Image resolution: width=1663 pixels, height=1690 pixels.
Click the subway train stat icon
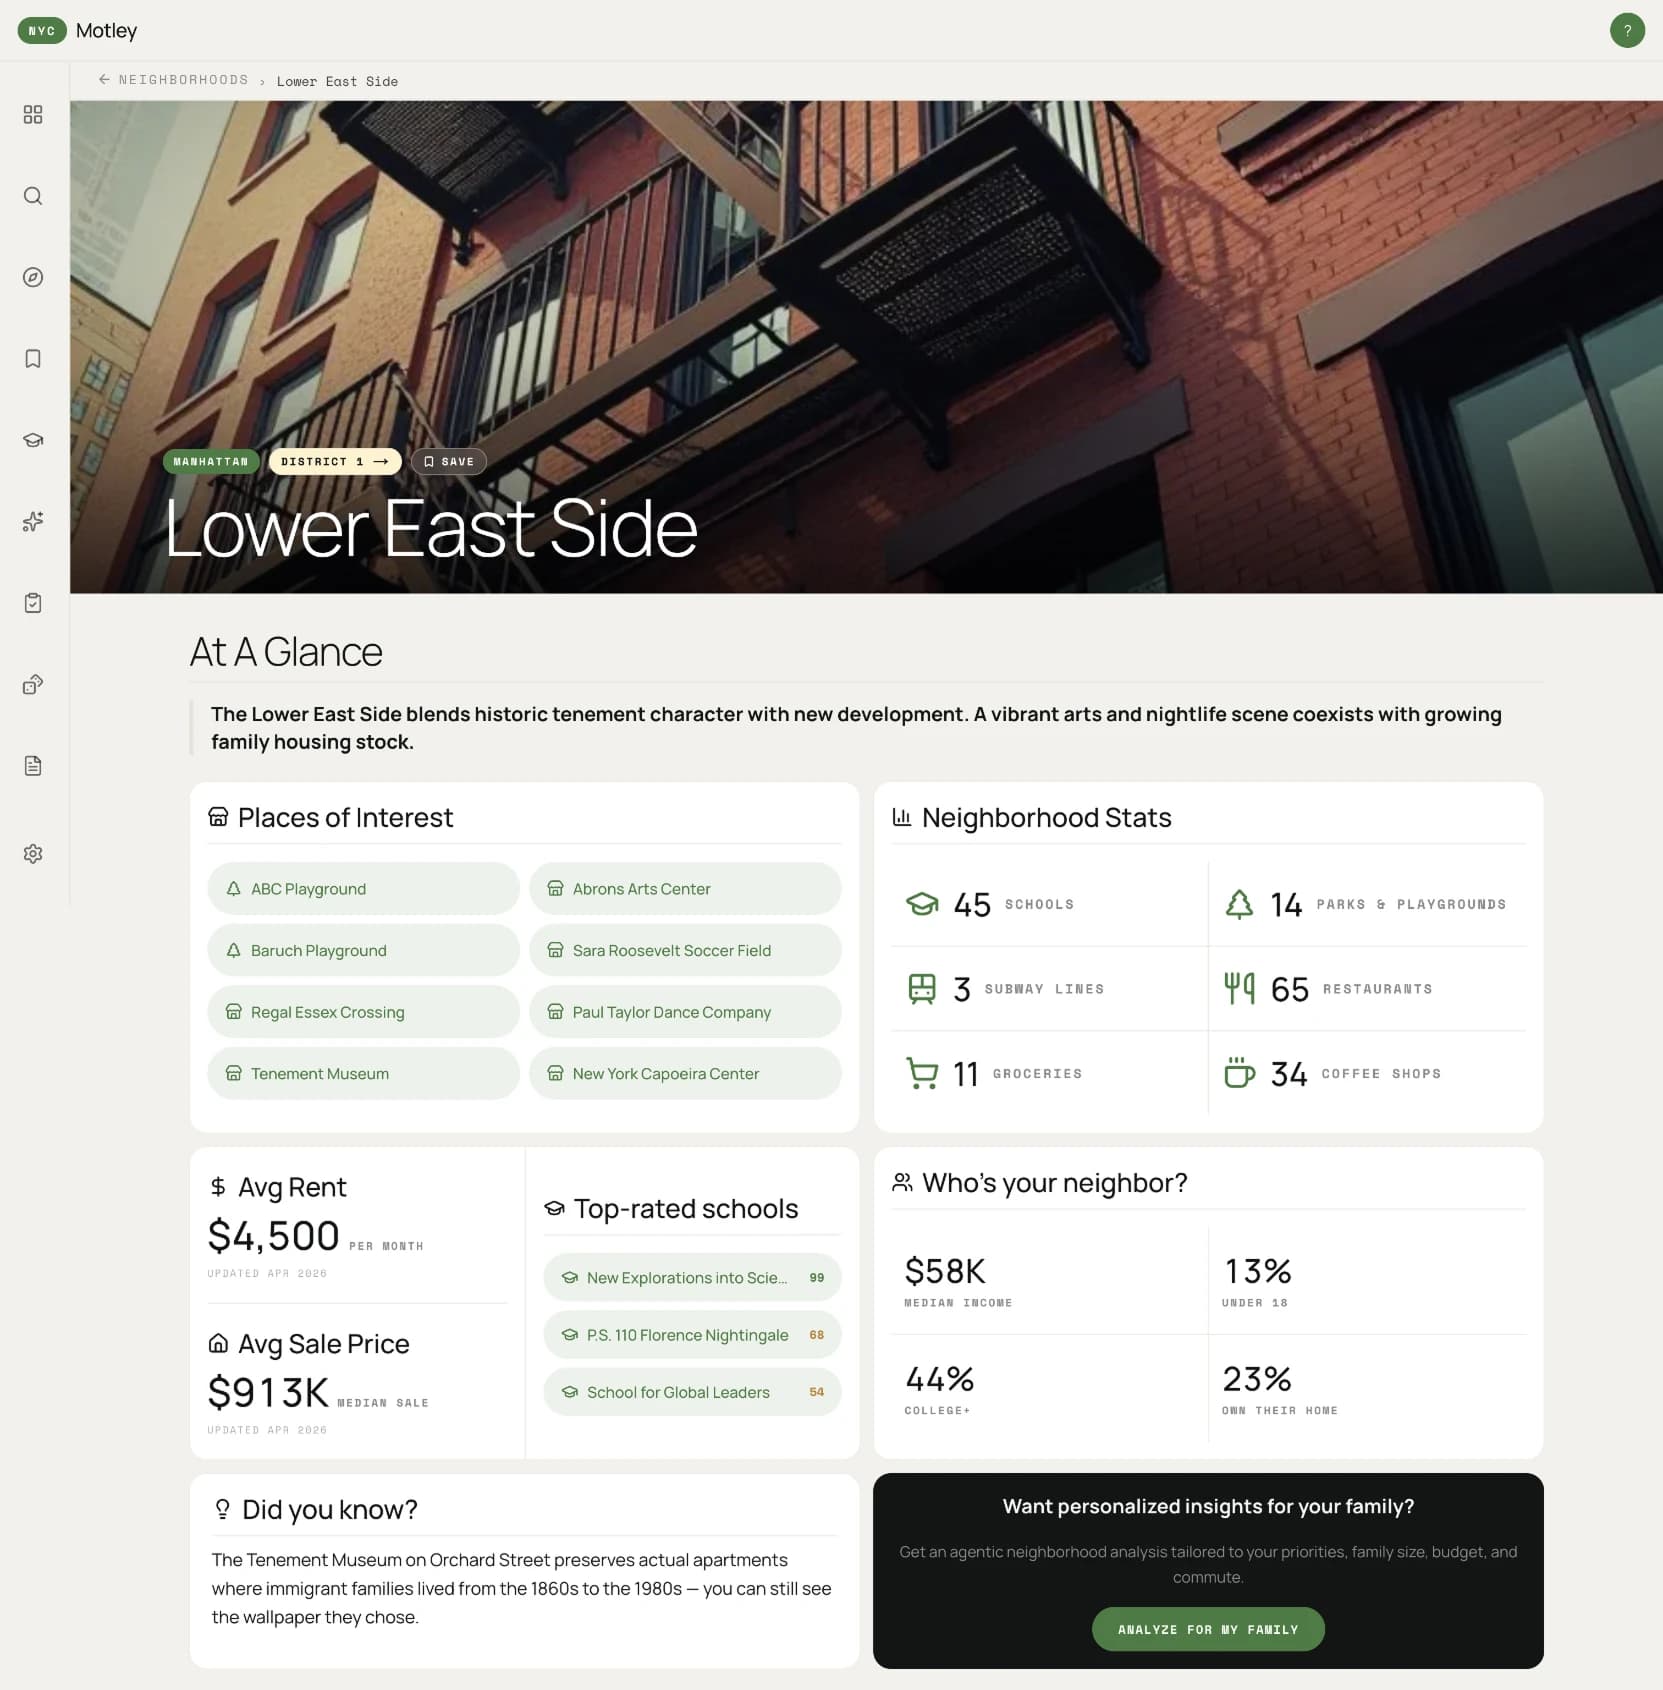(x=922, y=989)
